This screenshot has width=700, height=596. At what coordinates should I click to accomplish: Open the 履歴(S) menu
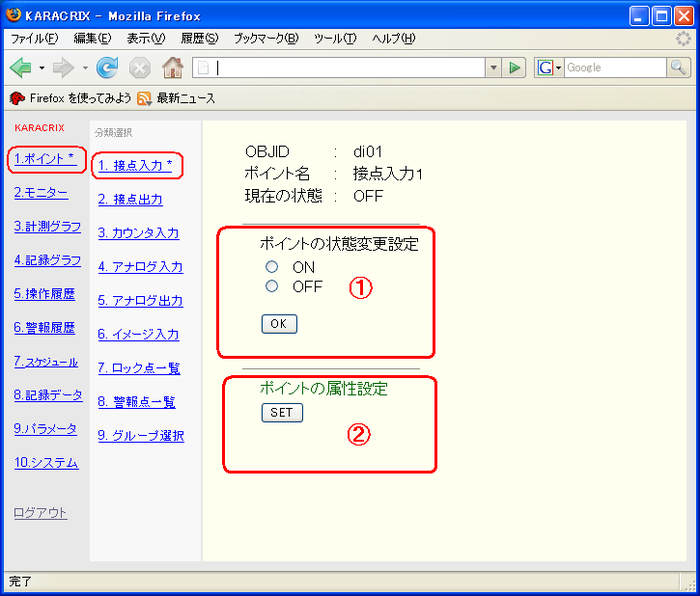click(x=200, y=39)
